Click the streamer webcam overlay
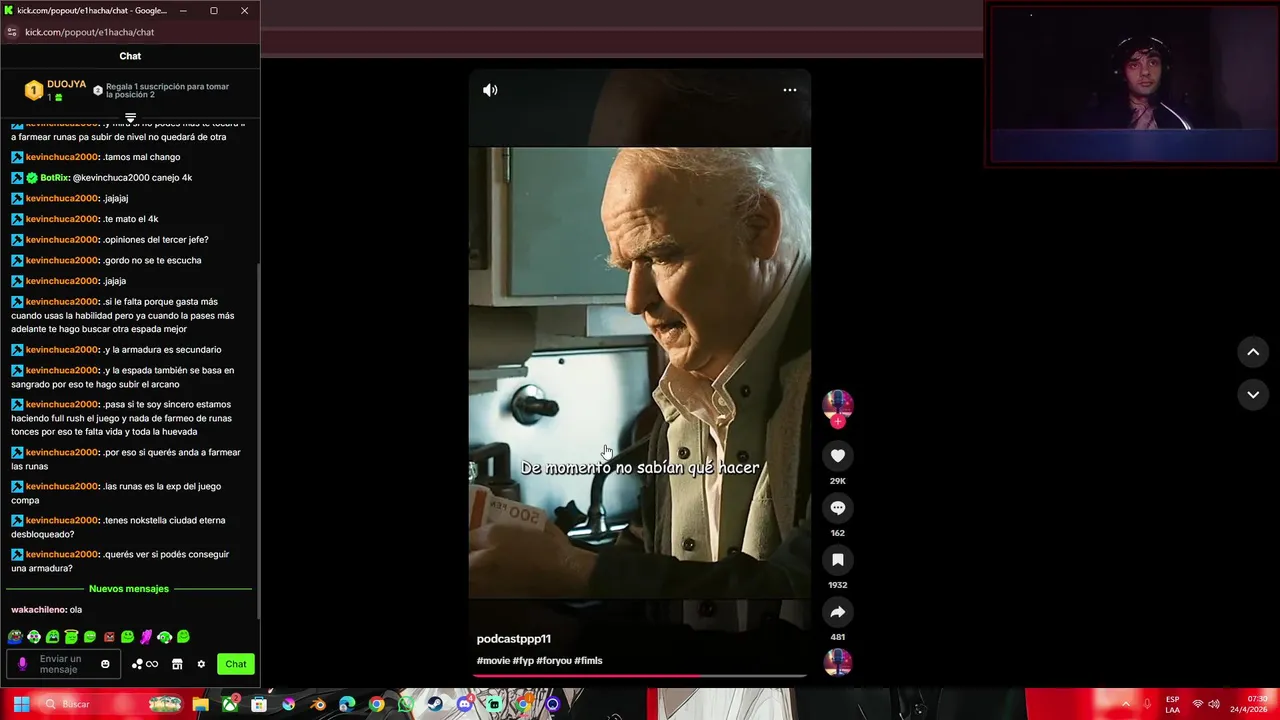This screenshot has width=1280, height=720. 1131,83
